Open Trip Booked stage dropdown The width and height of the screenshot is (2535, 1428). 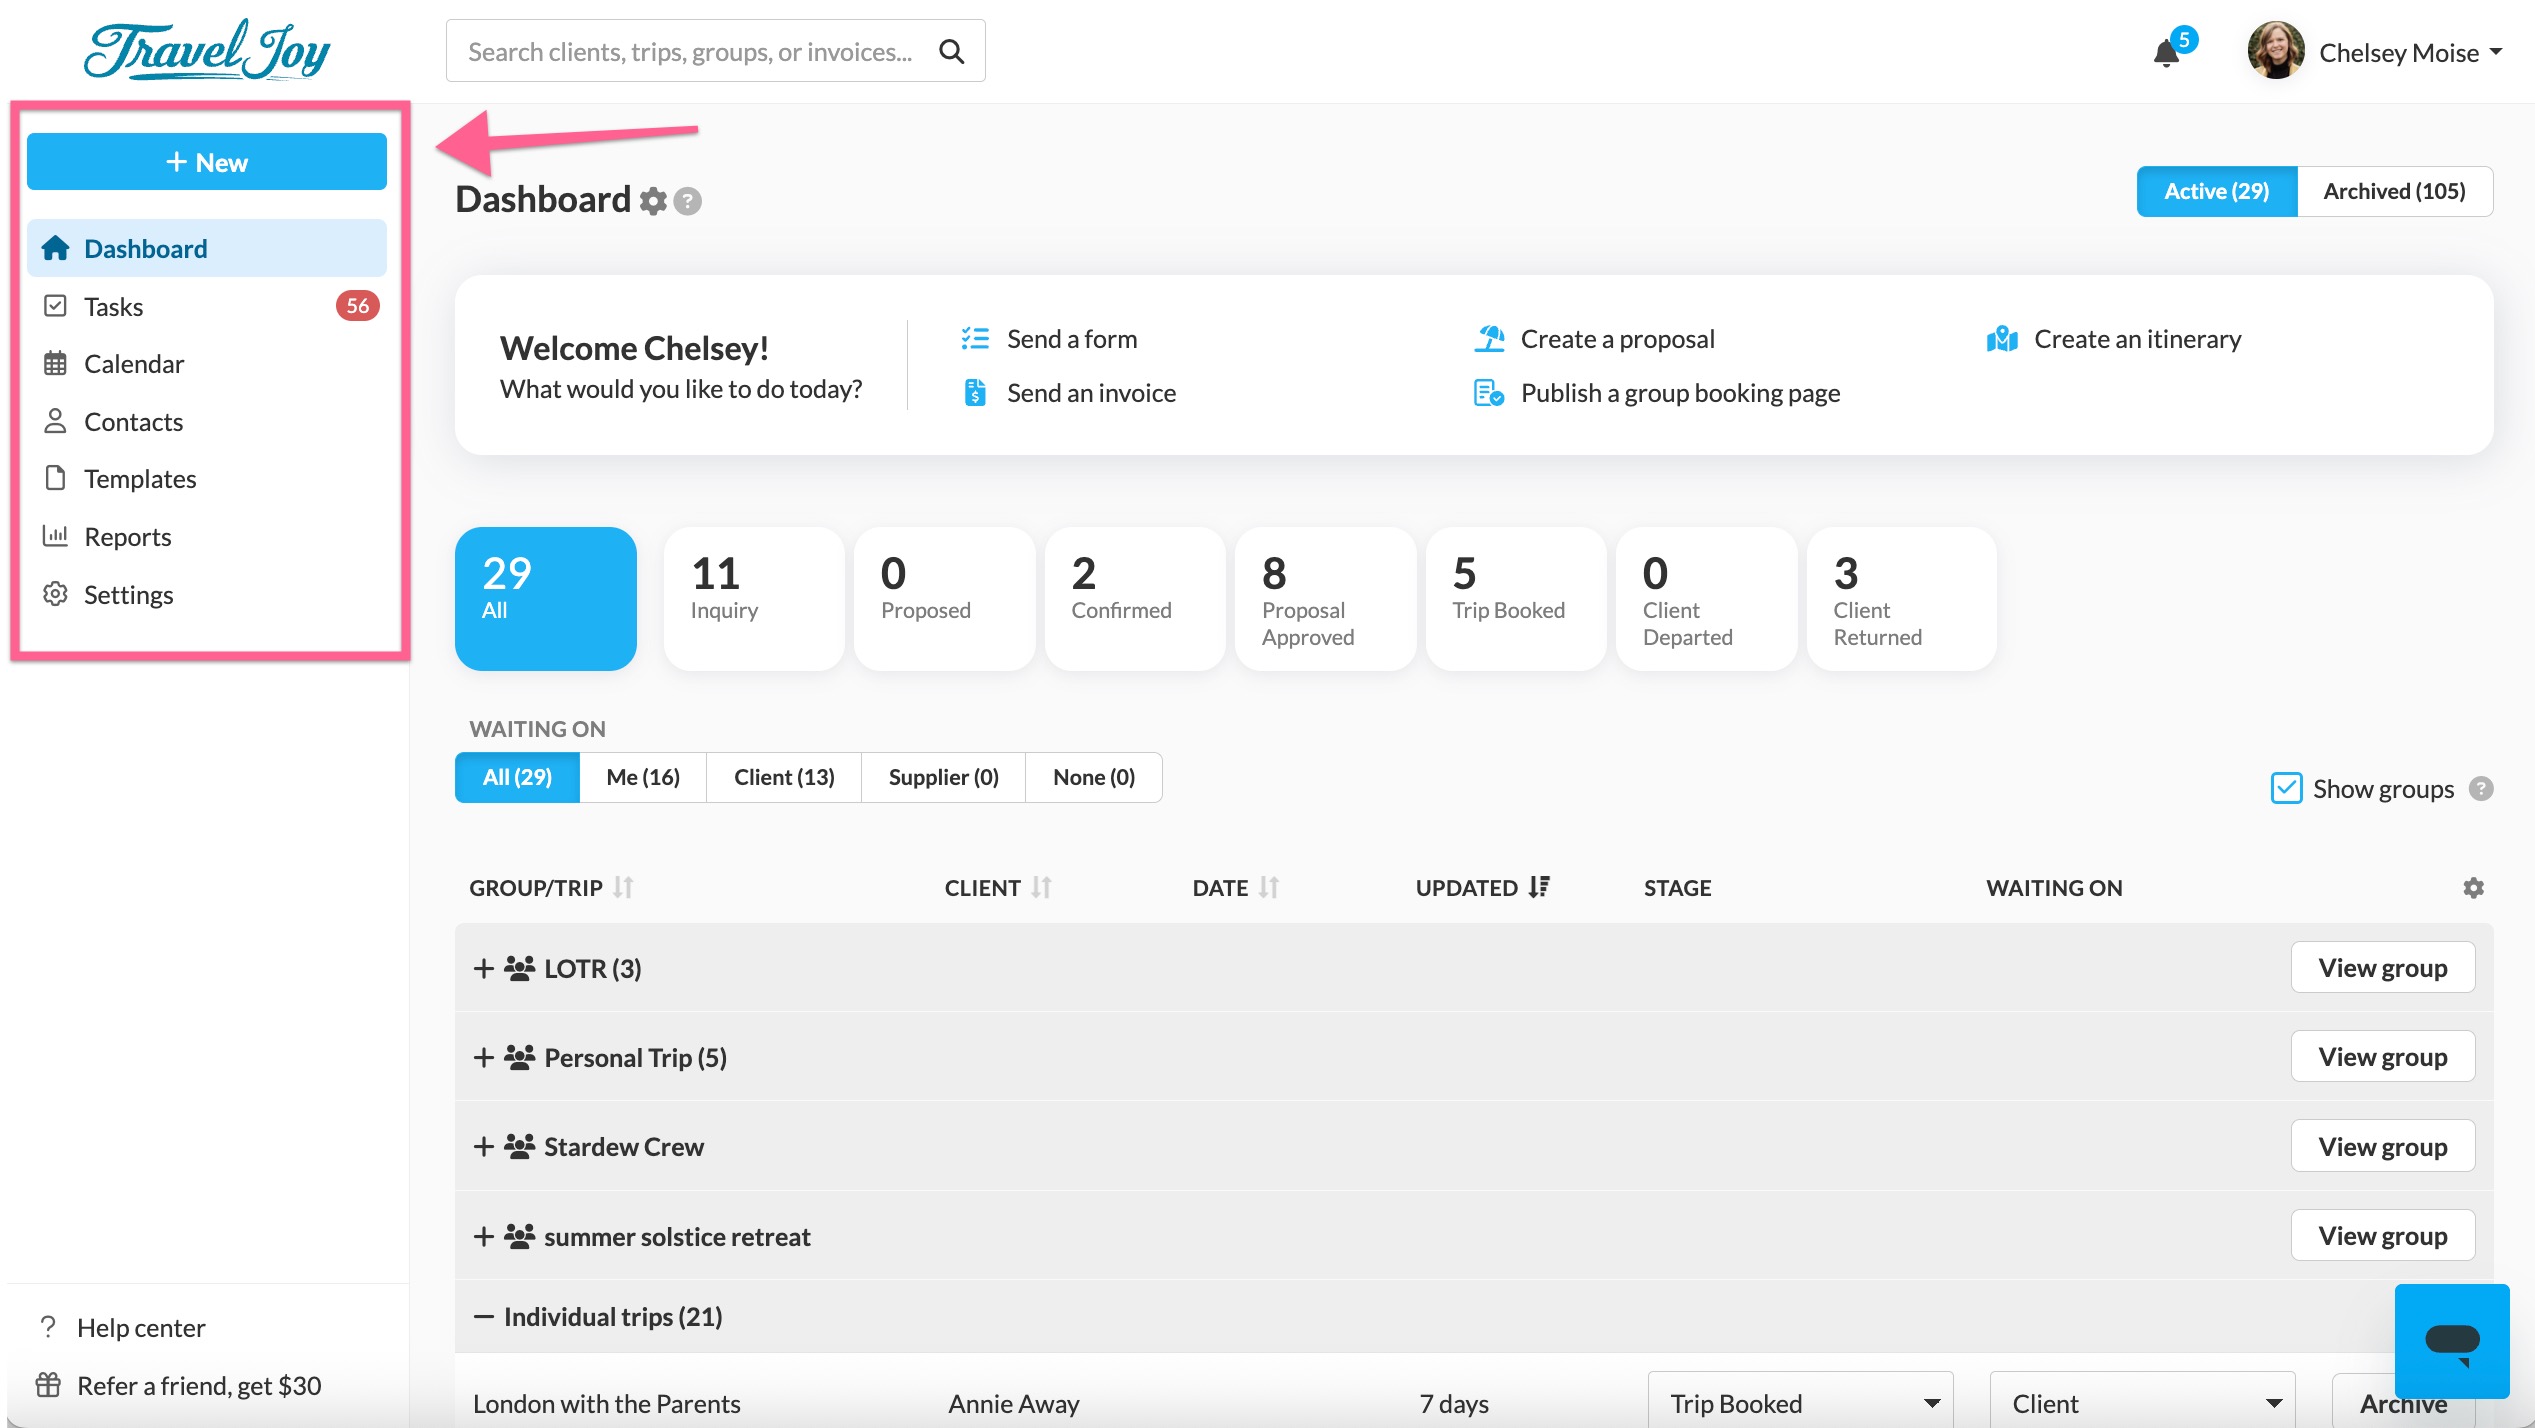coord(1799,1403)
